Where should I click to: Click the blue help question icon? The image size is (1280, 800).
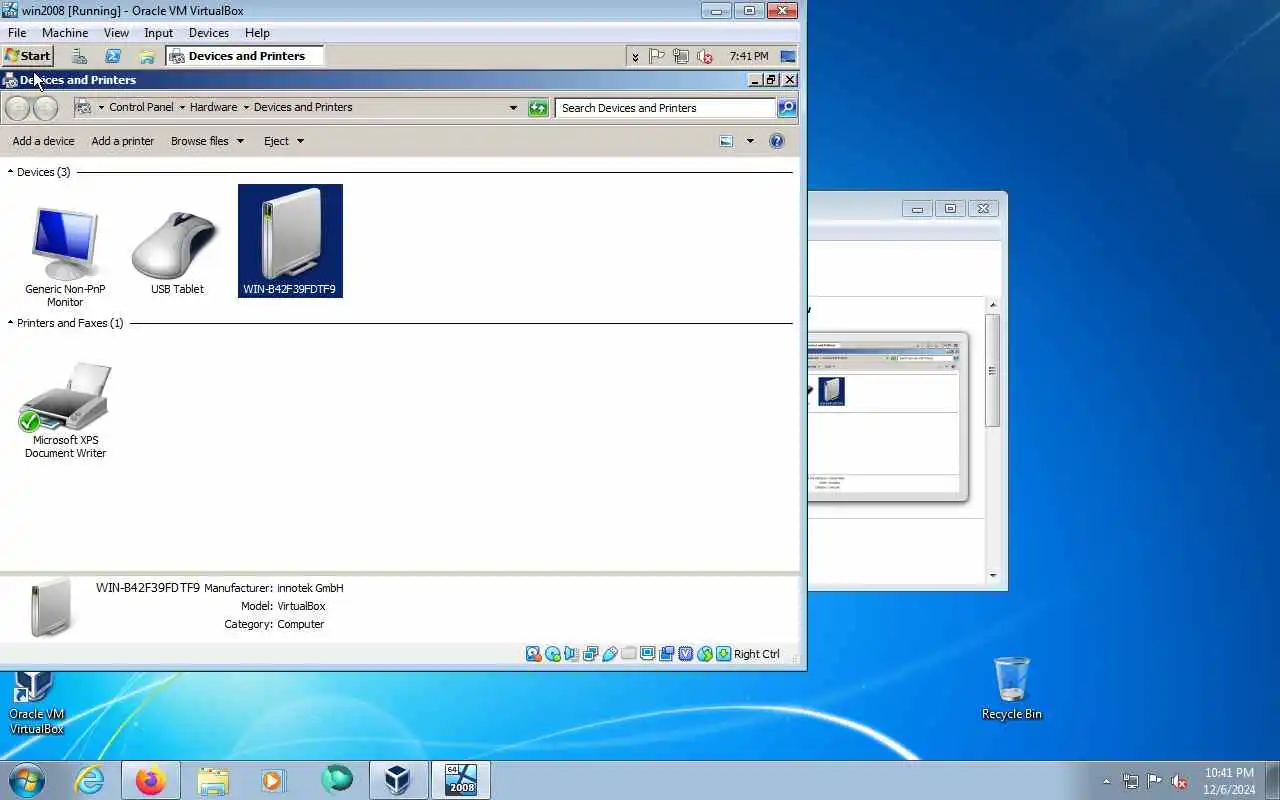(x=777, y=141)
